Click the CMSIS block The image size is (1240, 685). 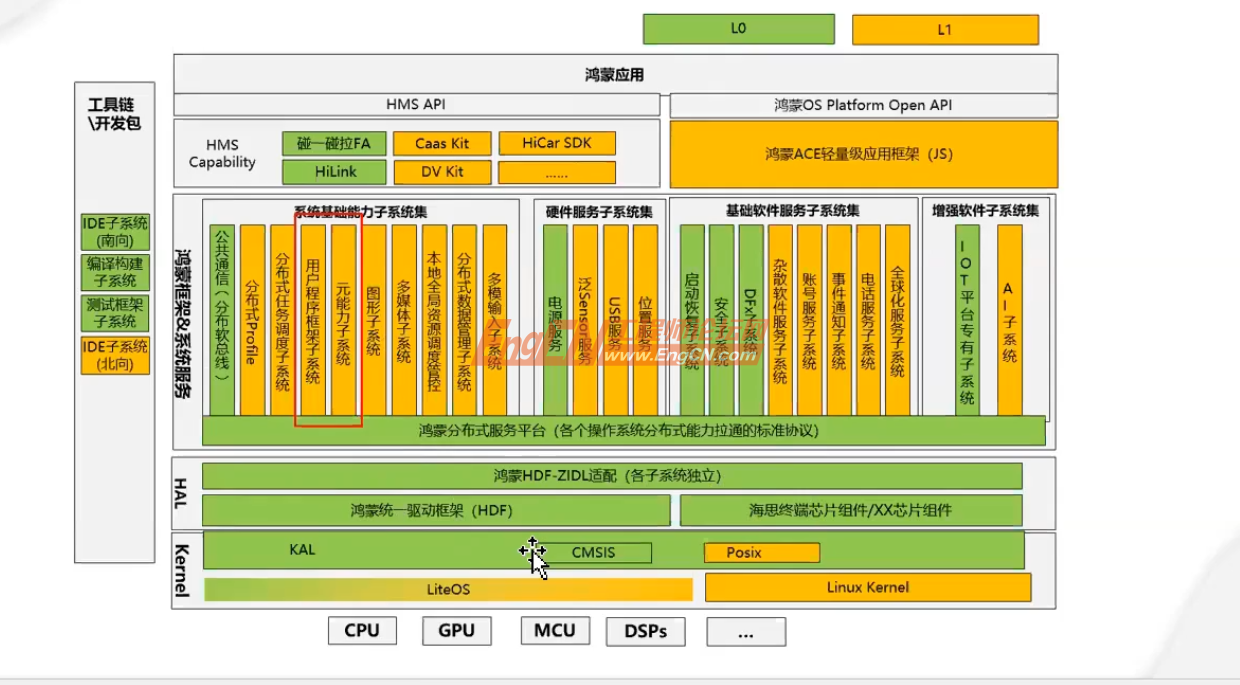tap(592, 552)
